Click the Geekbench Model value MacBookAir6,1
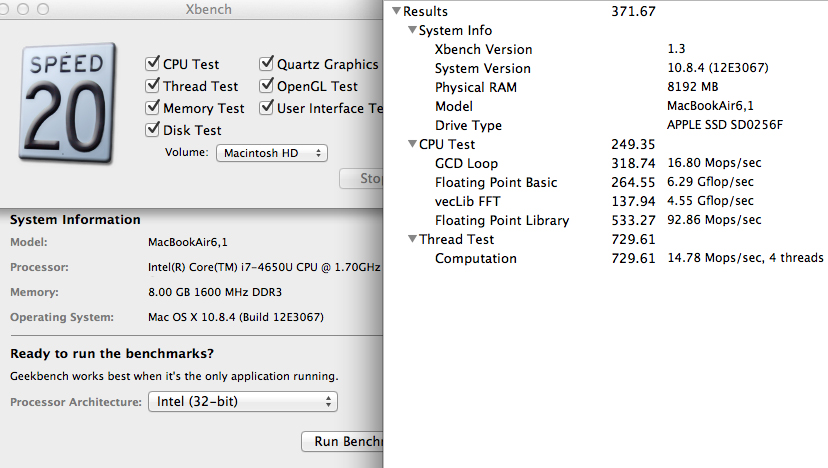Screen dimensions: 828x468 point(187,242)
